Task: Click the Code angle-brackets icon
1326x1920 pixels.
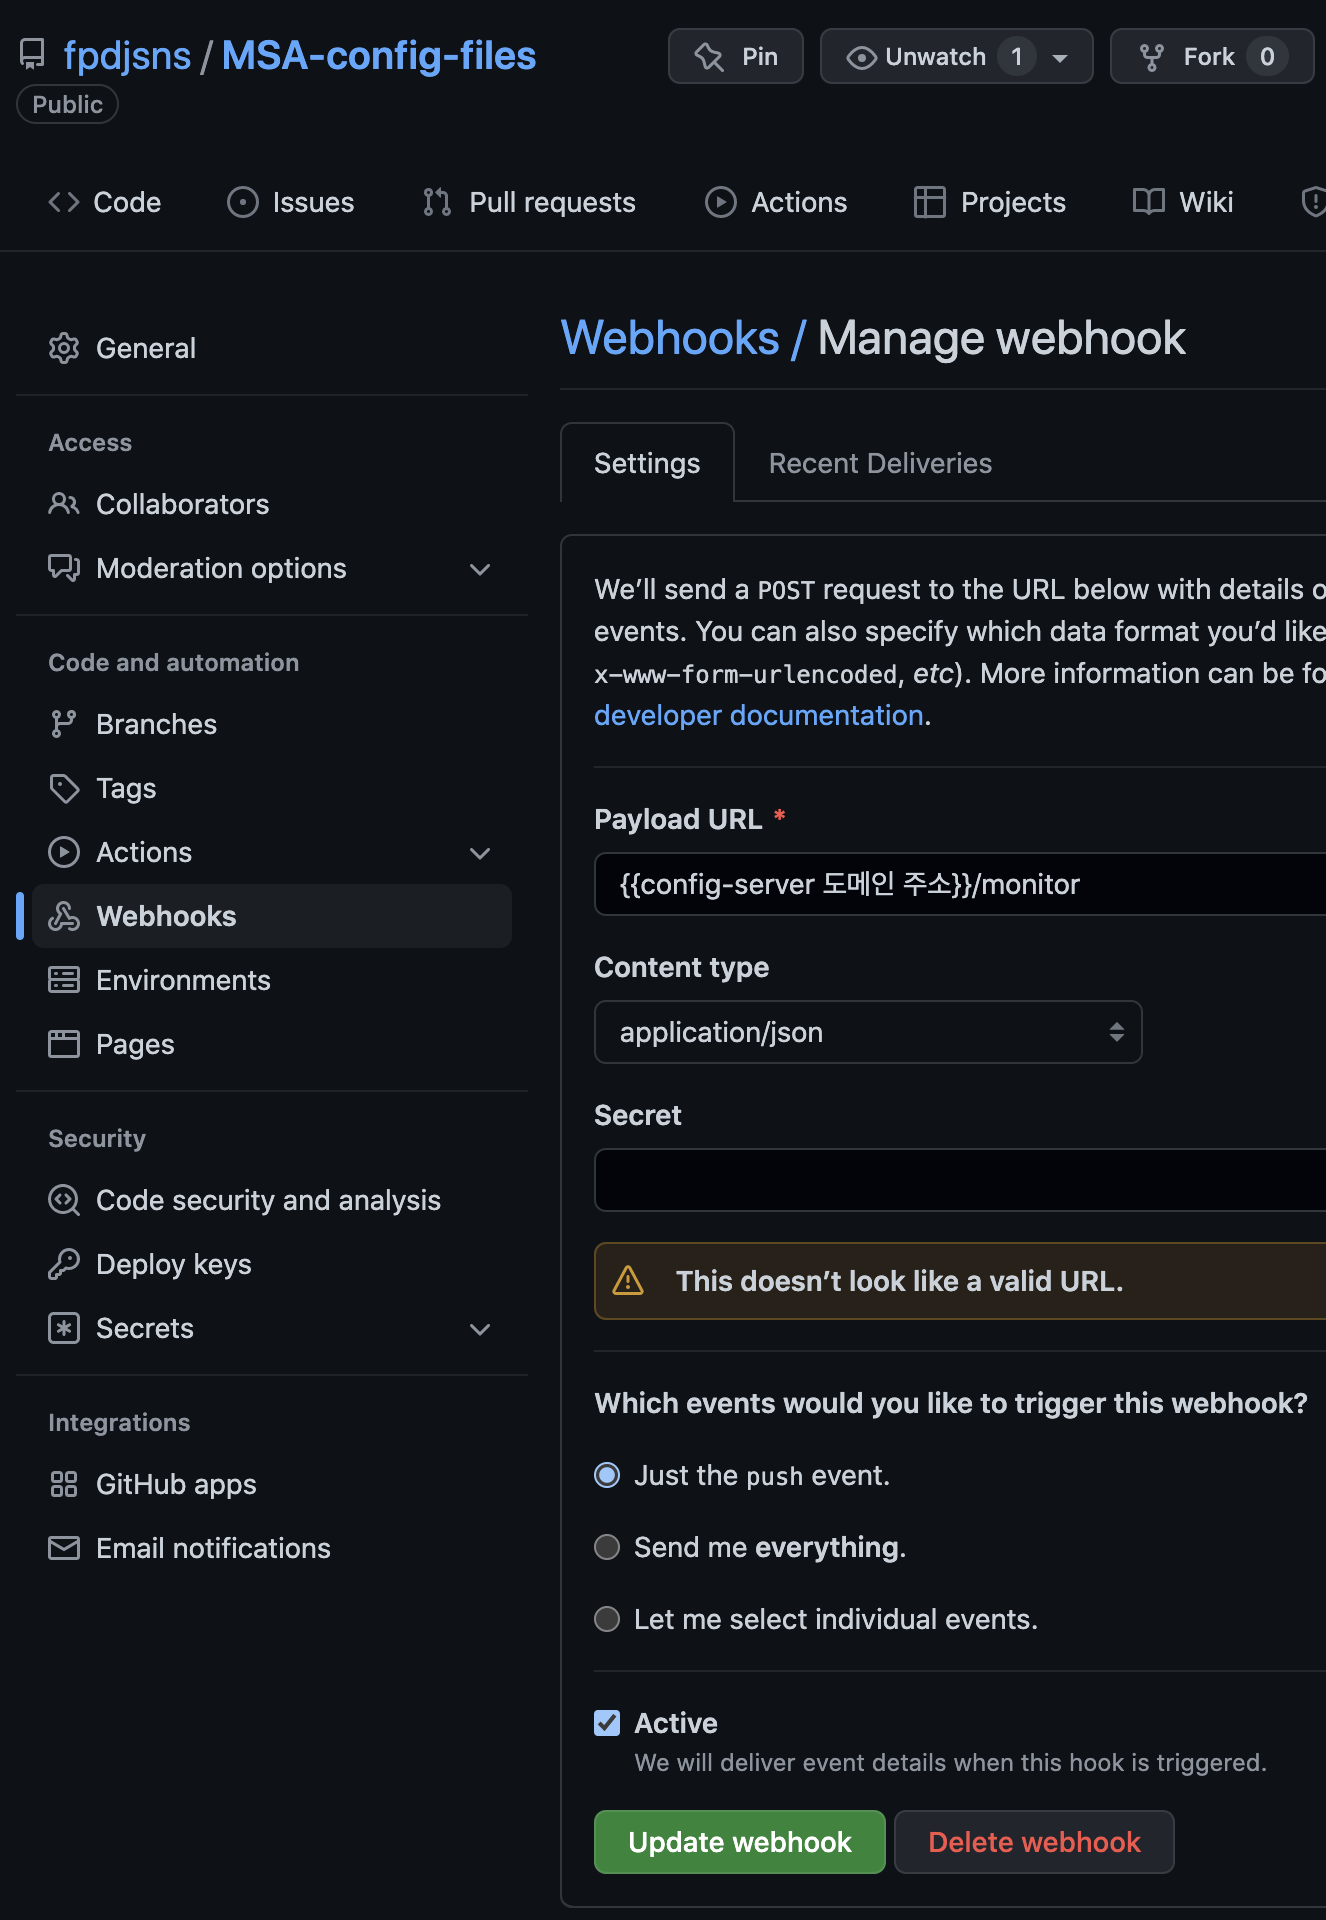Action: 64,202
